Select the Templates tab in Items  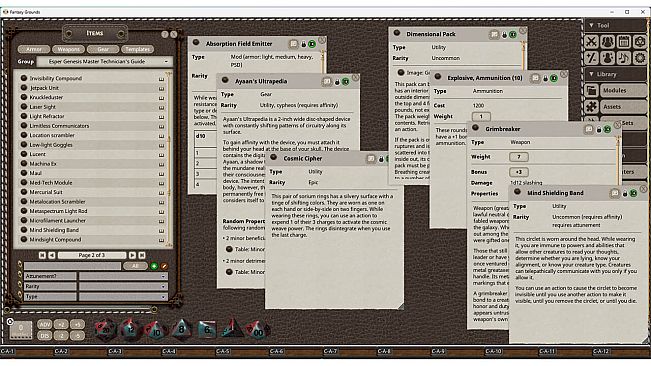click(137, 49)
